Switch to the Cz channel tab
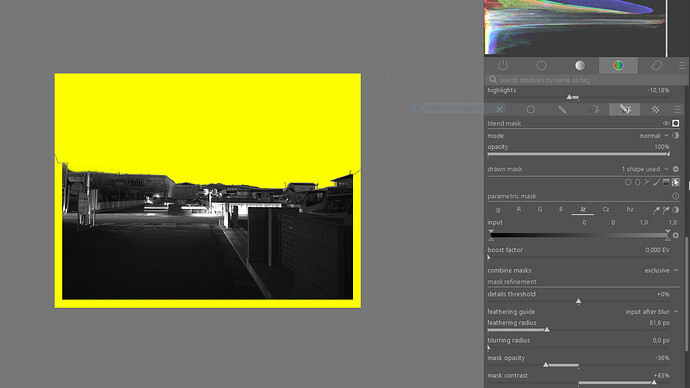The height and width of the screenshot is (388, 690). [x=606, y=209]
